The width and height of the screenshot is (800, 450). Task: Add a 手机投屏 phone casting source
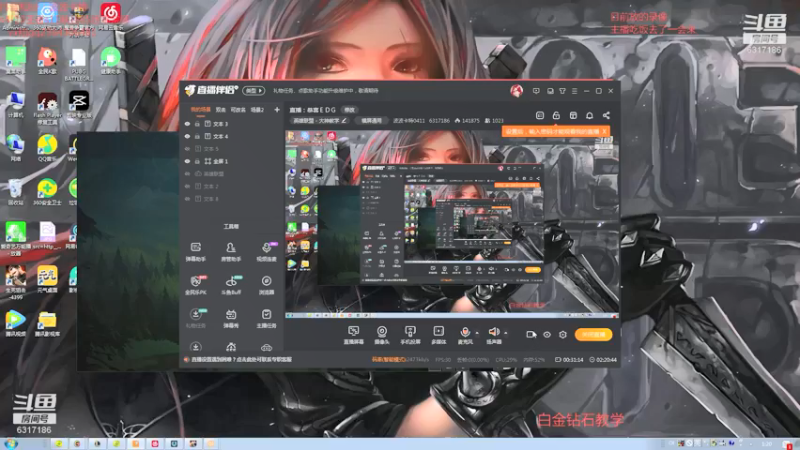tap(410, 335)
